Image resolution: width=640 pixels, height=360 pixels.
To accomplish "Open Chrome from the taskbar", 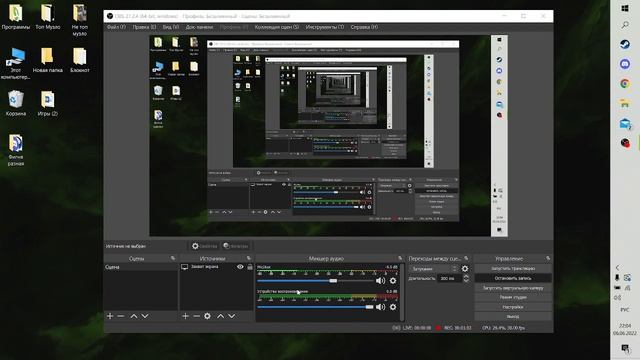I will [x=624, y=84].
